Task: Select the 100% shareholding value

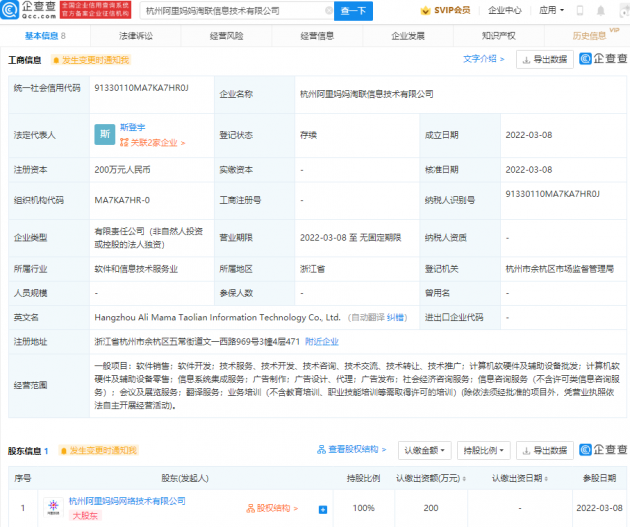Action: pyautogui.click(x=364, y=508)
